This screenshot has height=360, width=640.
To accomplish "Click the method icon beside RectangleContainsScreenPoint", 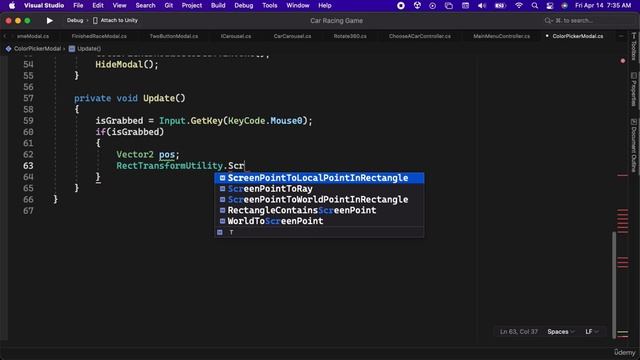I will pos(222,210).
